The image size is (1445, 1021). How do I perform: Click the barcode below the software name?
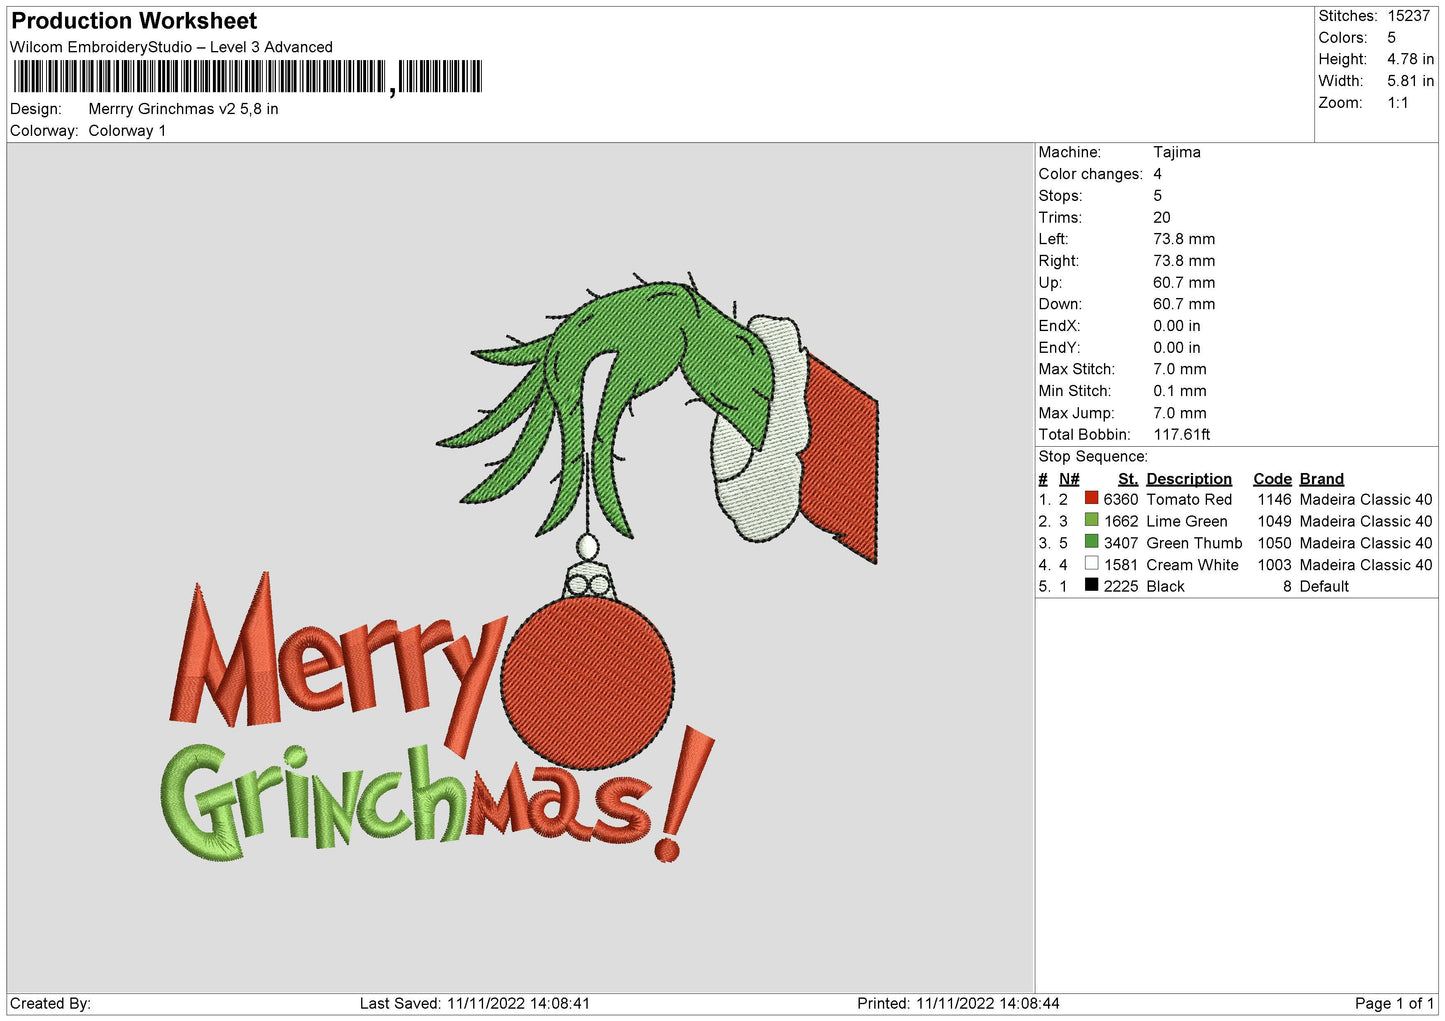[x=248, y=76]
